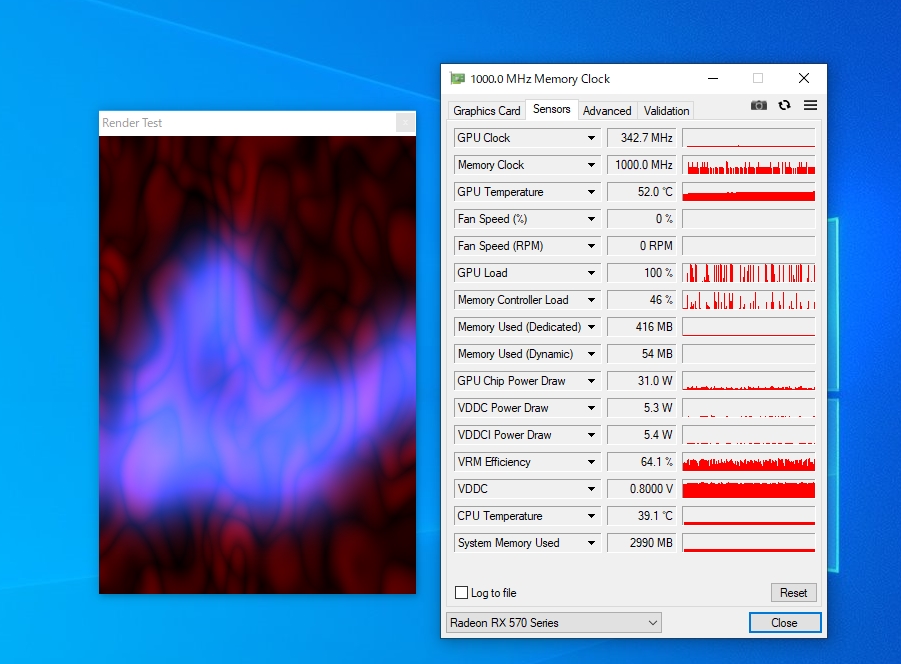Open Memory Used (Dynamic) dropdown
The image size is (901, 664).
click(x=591, y=354)
